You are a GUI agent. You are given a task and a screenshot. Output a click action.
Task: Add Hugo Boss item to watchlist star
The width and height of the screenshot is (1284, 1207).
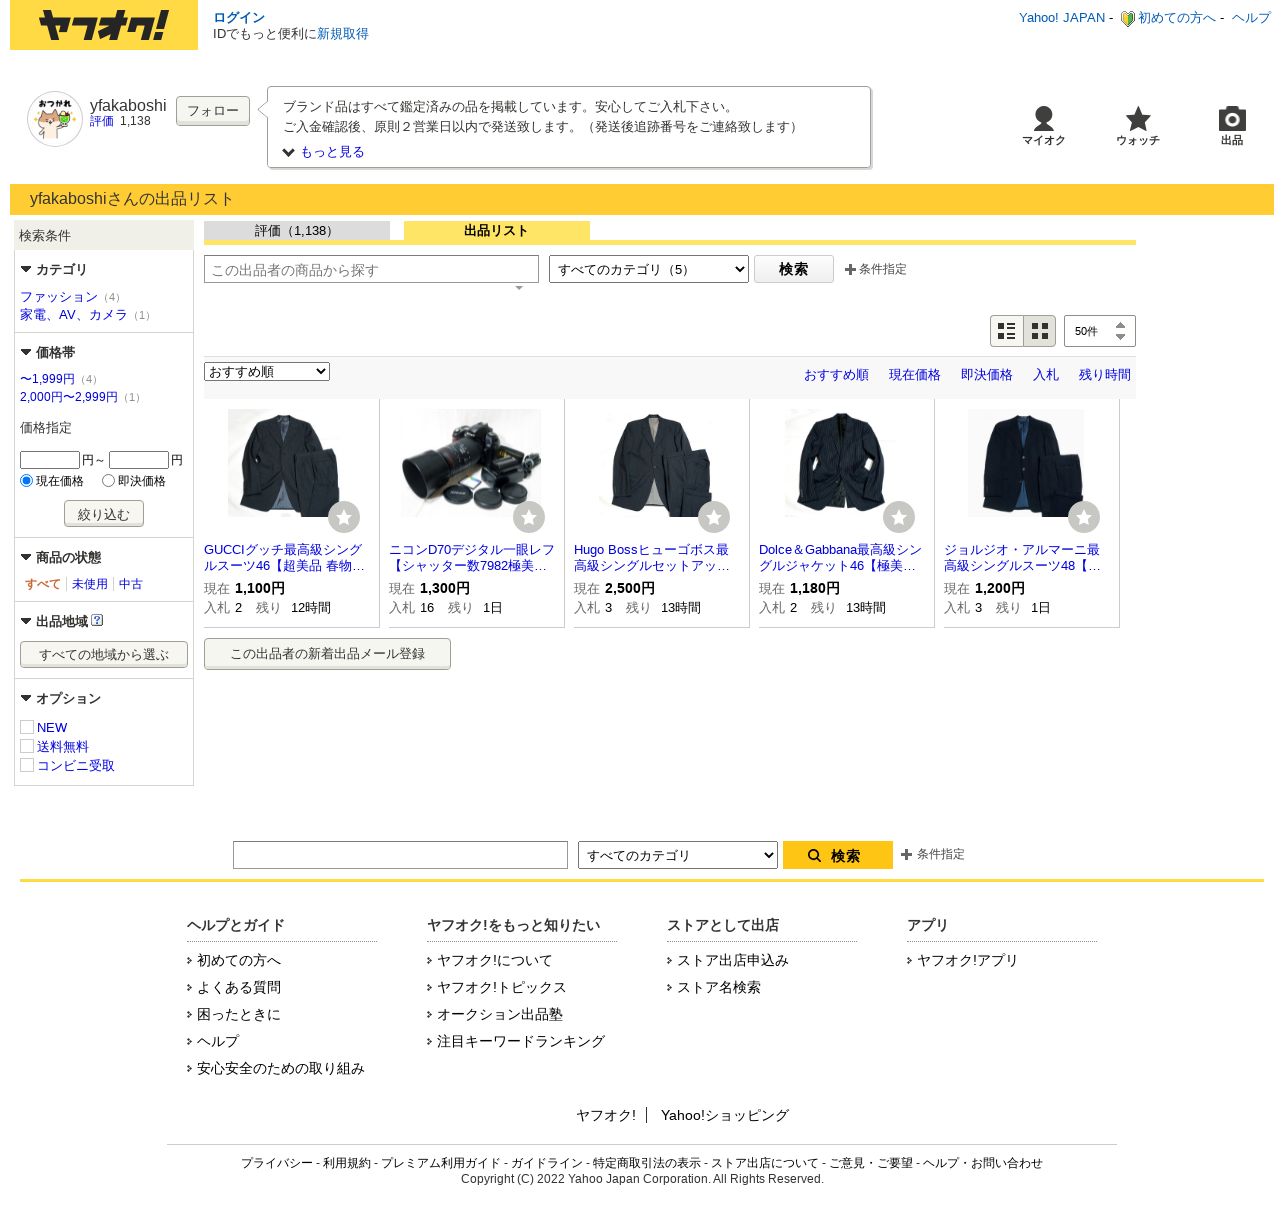(x=714, y=517)
